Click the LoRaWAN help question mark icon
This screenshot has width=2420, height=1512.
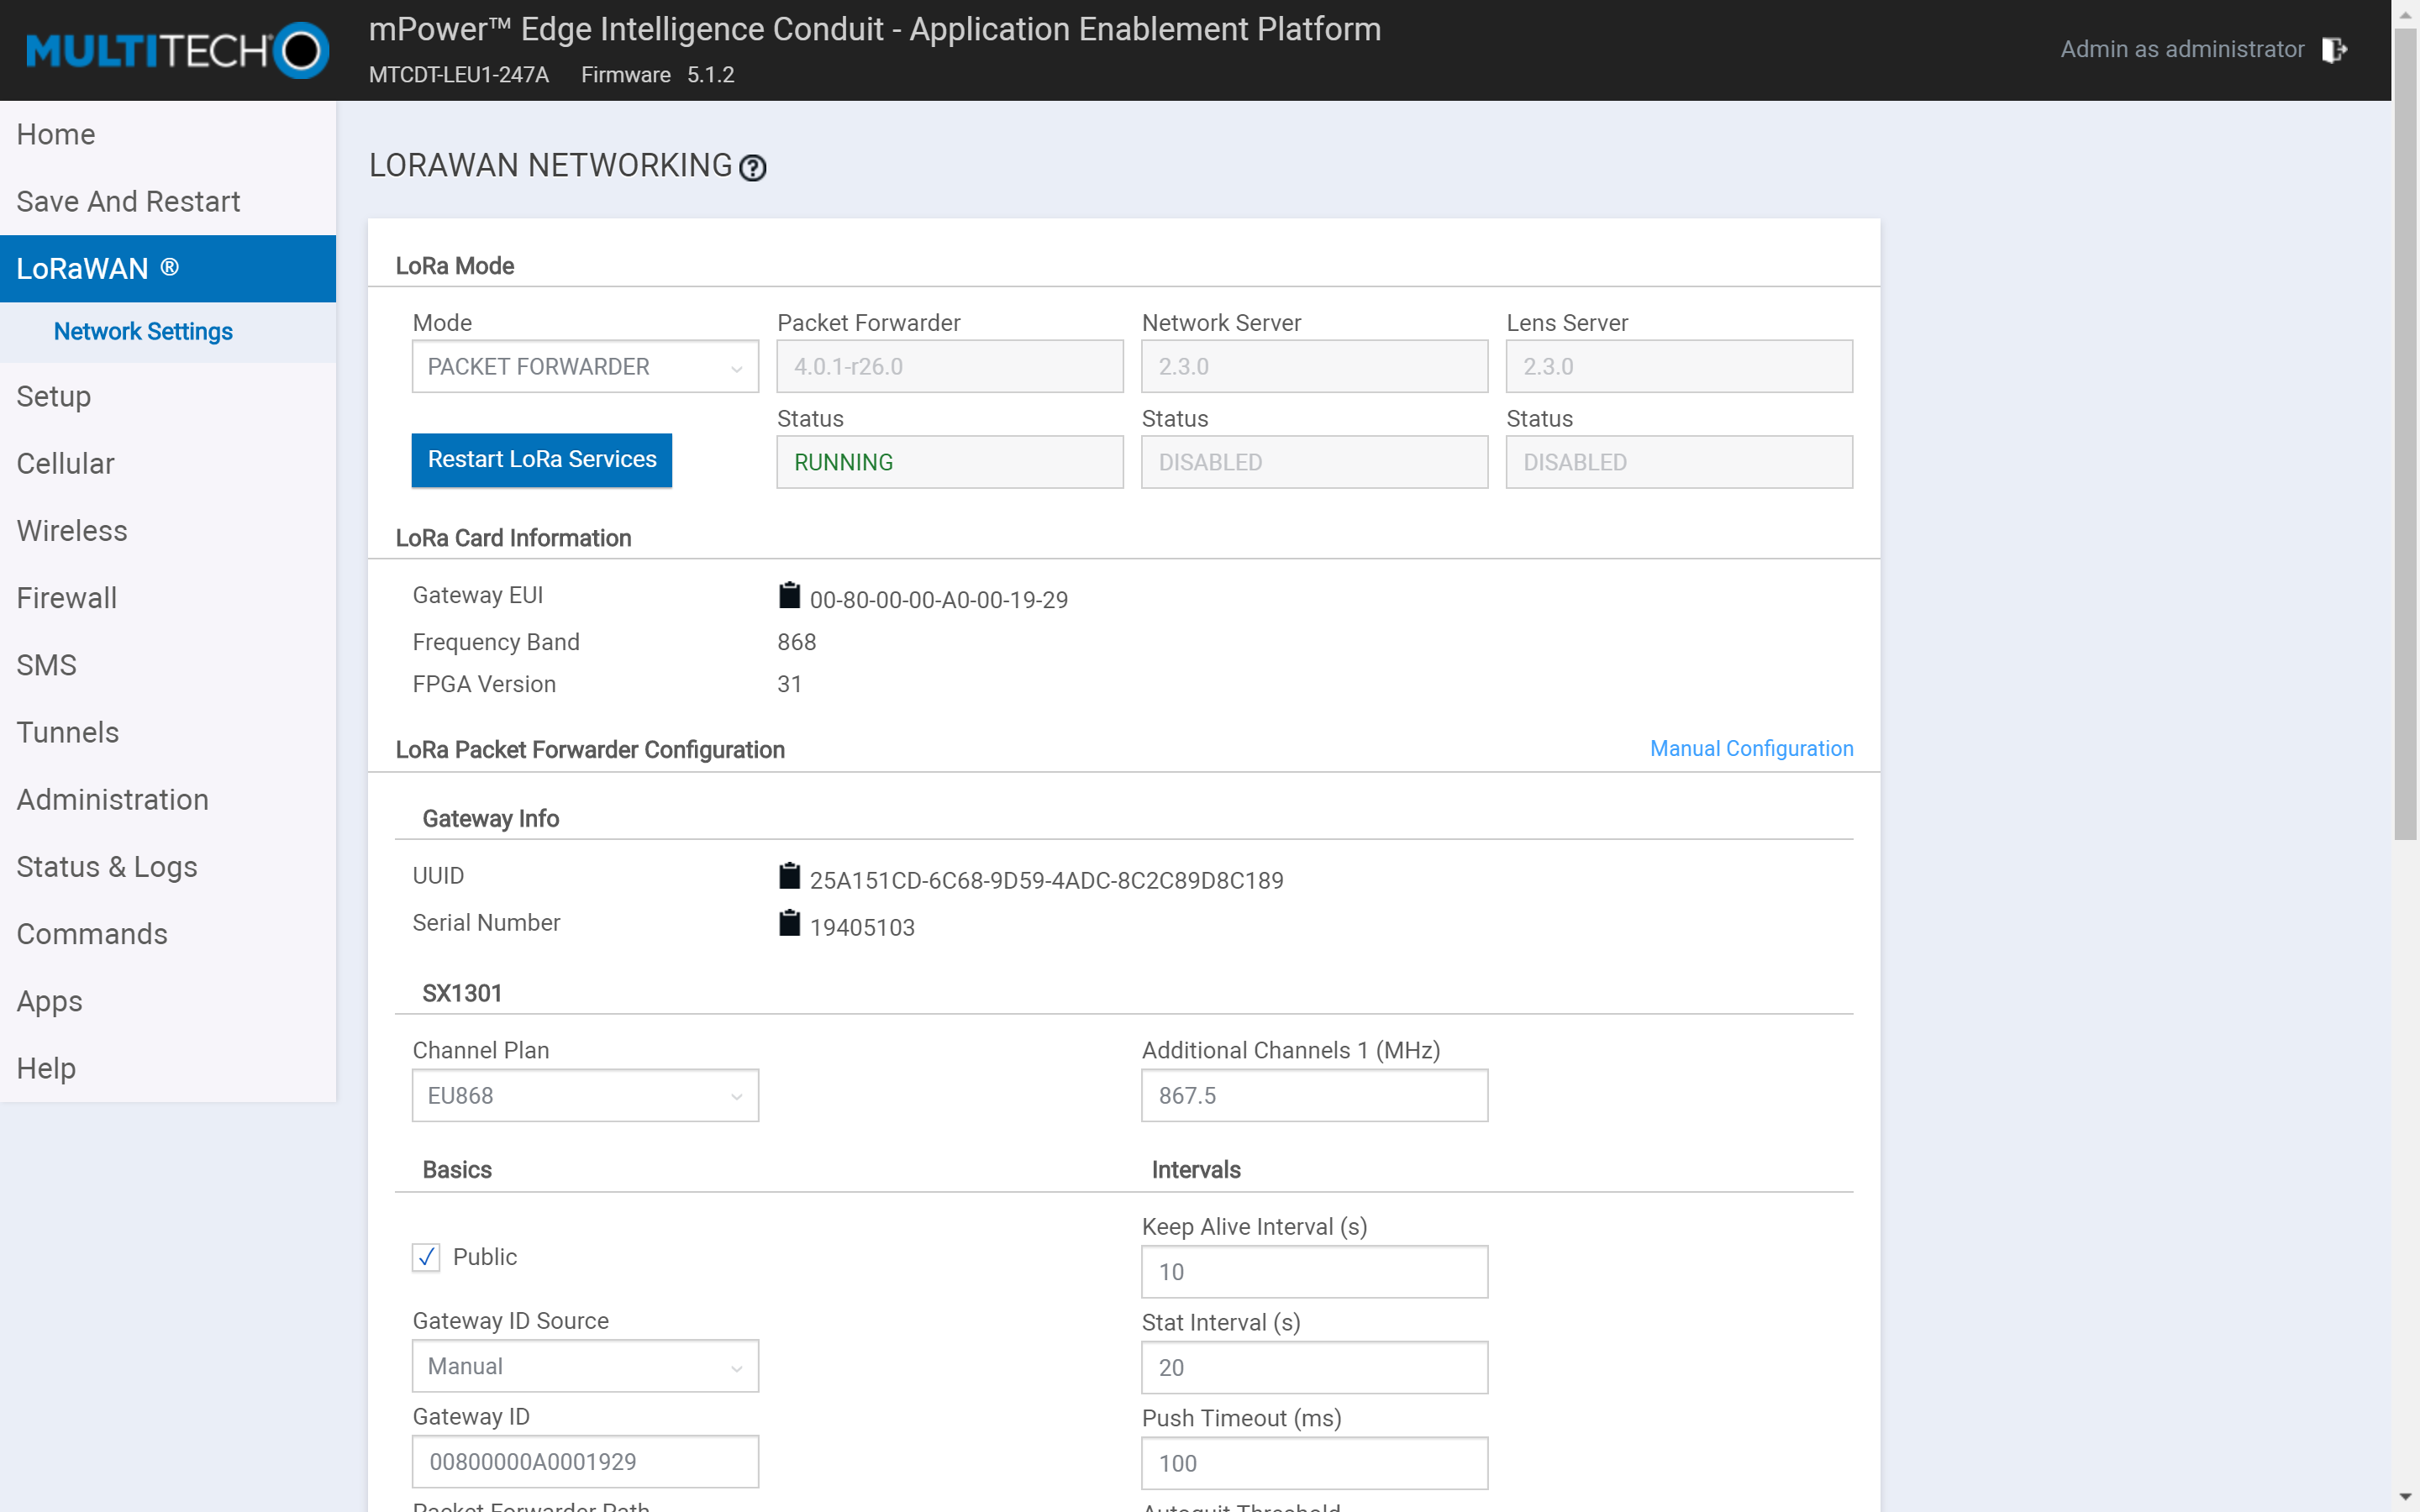[x=755, y=167]
